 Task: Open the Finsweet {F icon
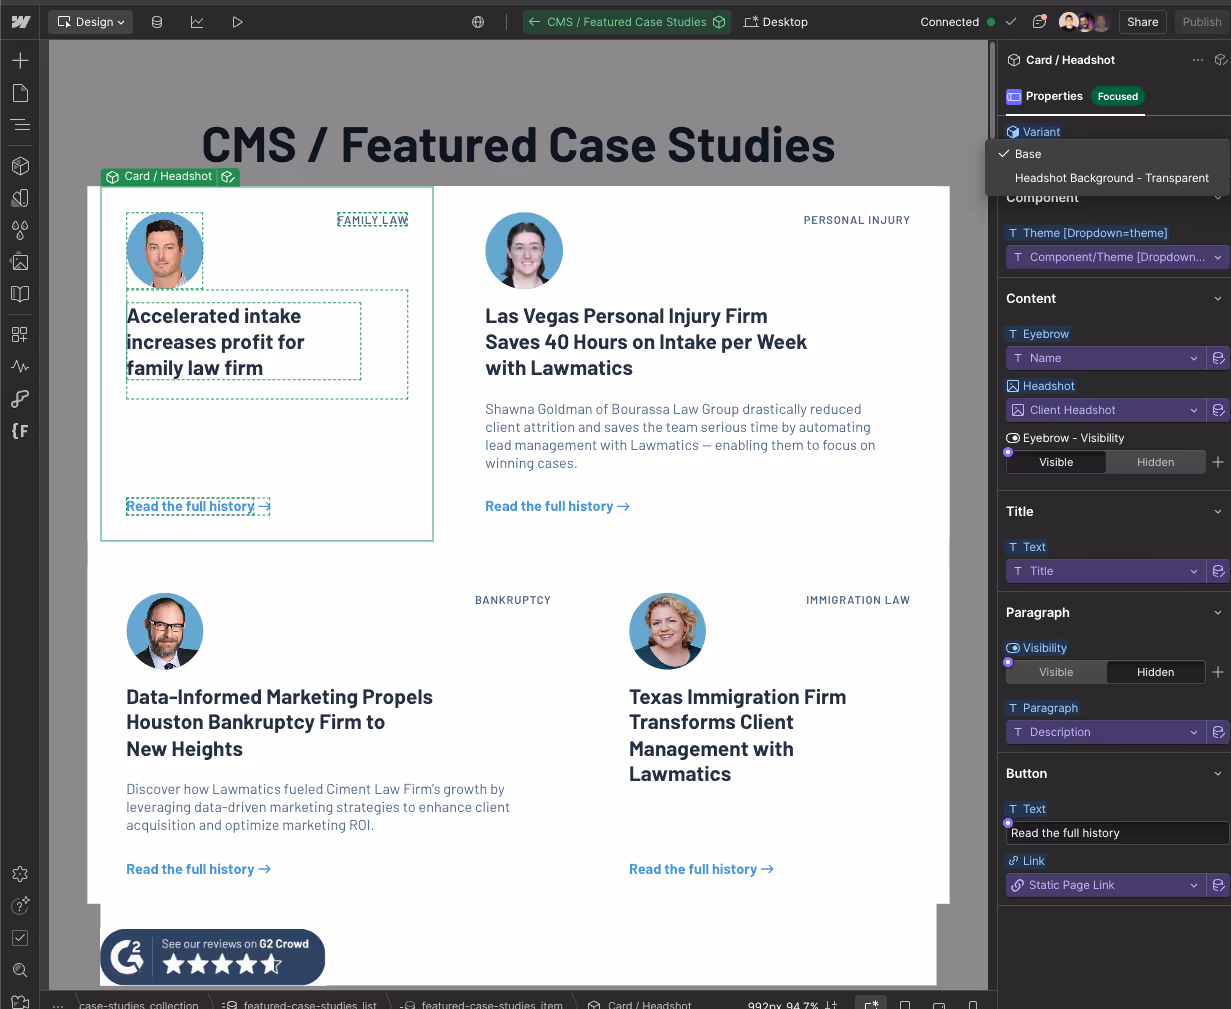(20, 431)
